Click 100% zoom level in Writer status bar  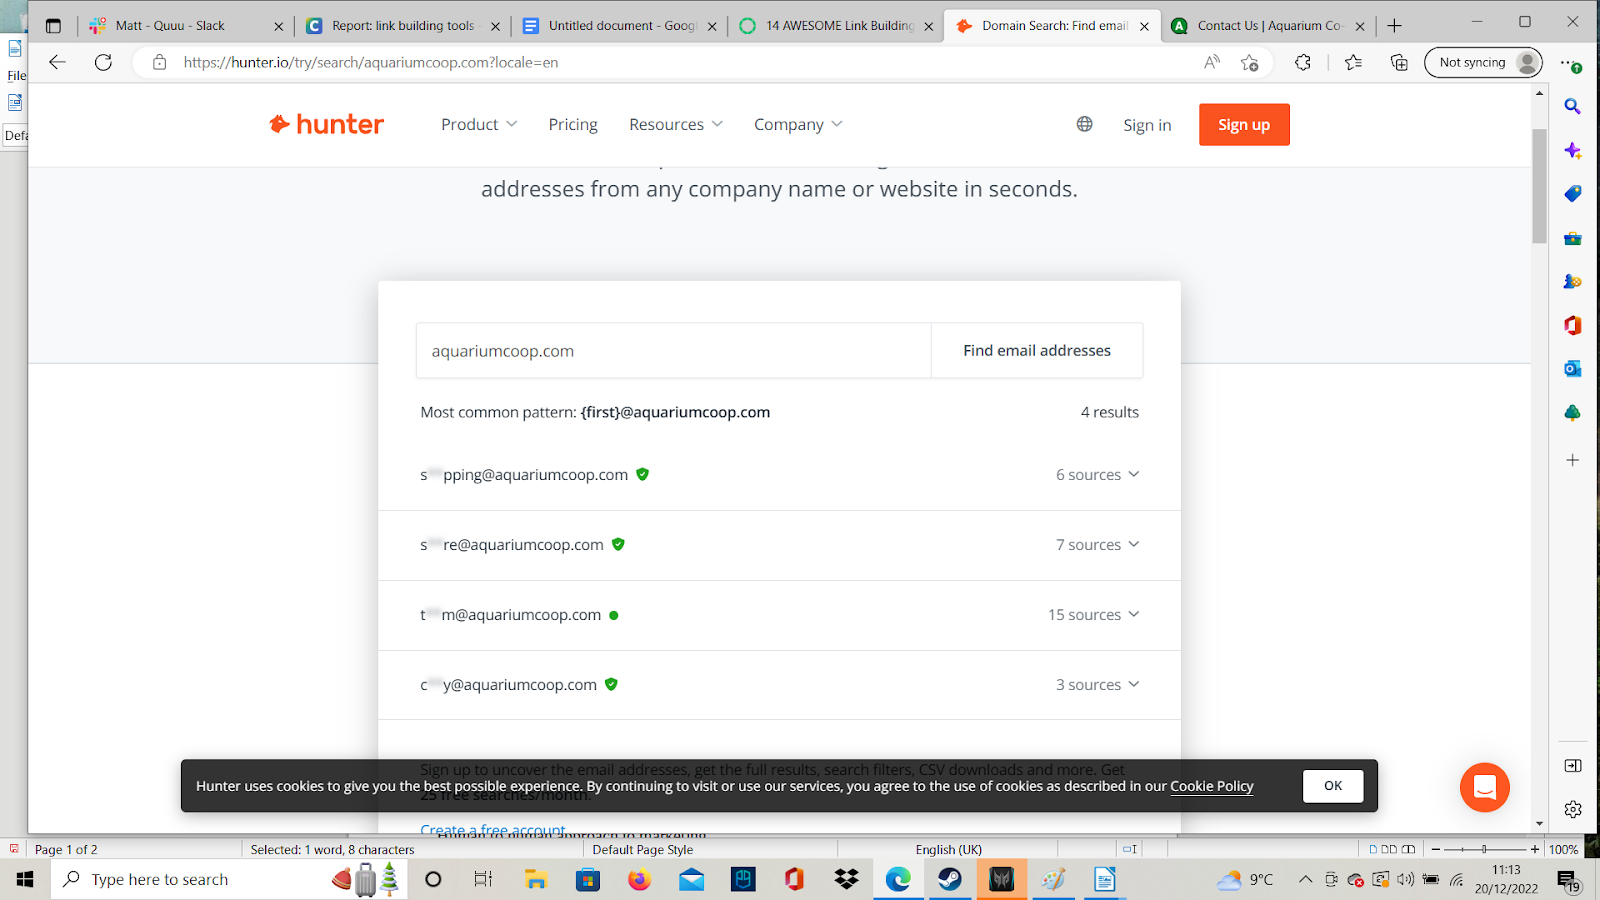pos(1563,849)
